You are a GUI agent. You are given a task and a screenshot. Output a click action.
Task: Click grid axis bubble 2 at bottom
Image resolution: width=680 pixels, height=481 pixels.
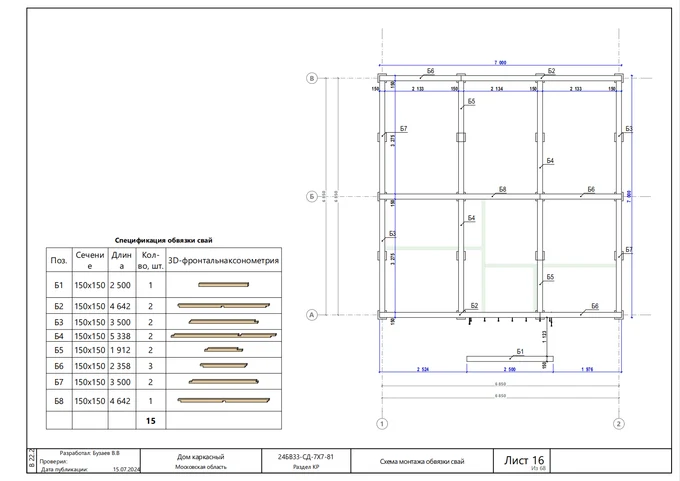619,424
